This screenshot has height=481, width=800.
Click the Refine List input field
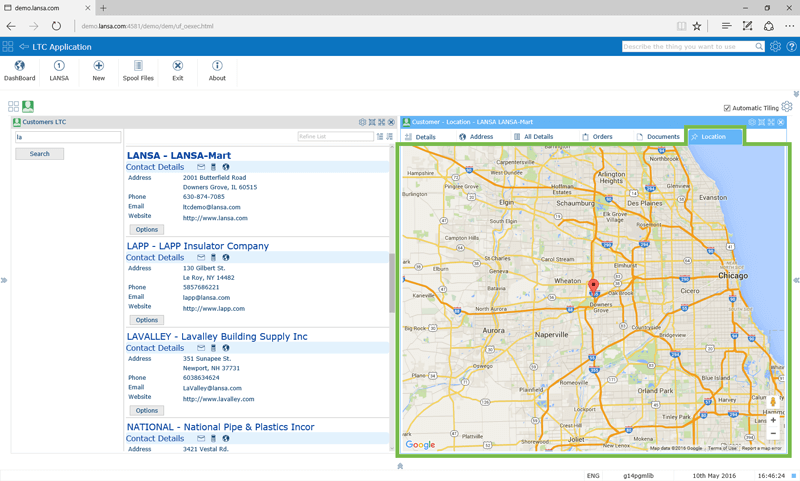(x=335, y=137)
